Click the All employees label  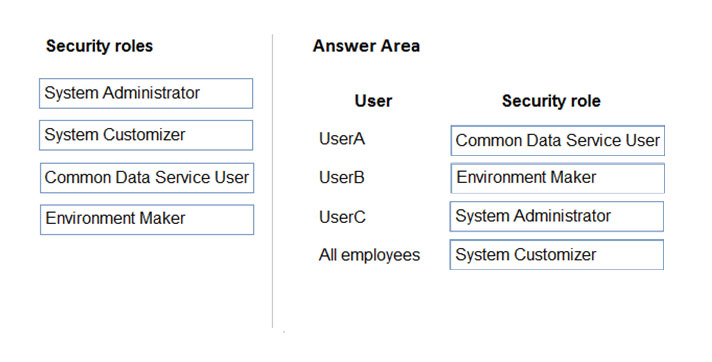369,255
